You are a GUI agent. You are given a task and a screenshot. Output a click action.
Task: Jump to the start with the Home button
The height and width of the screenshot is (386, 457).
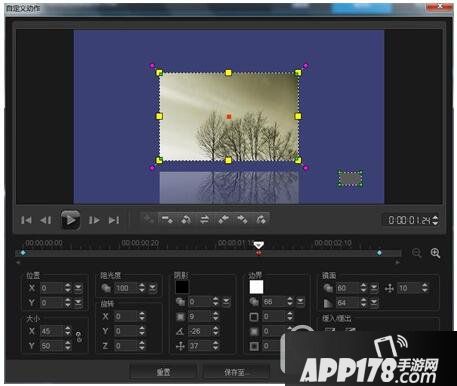coord(26,220)
